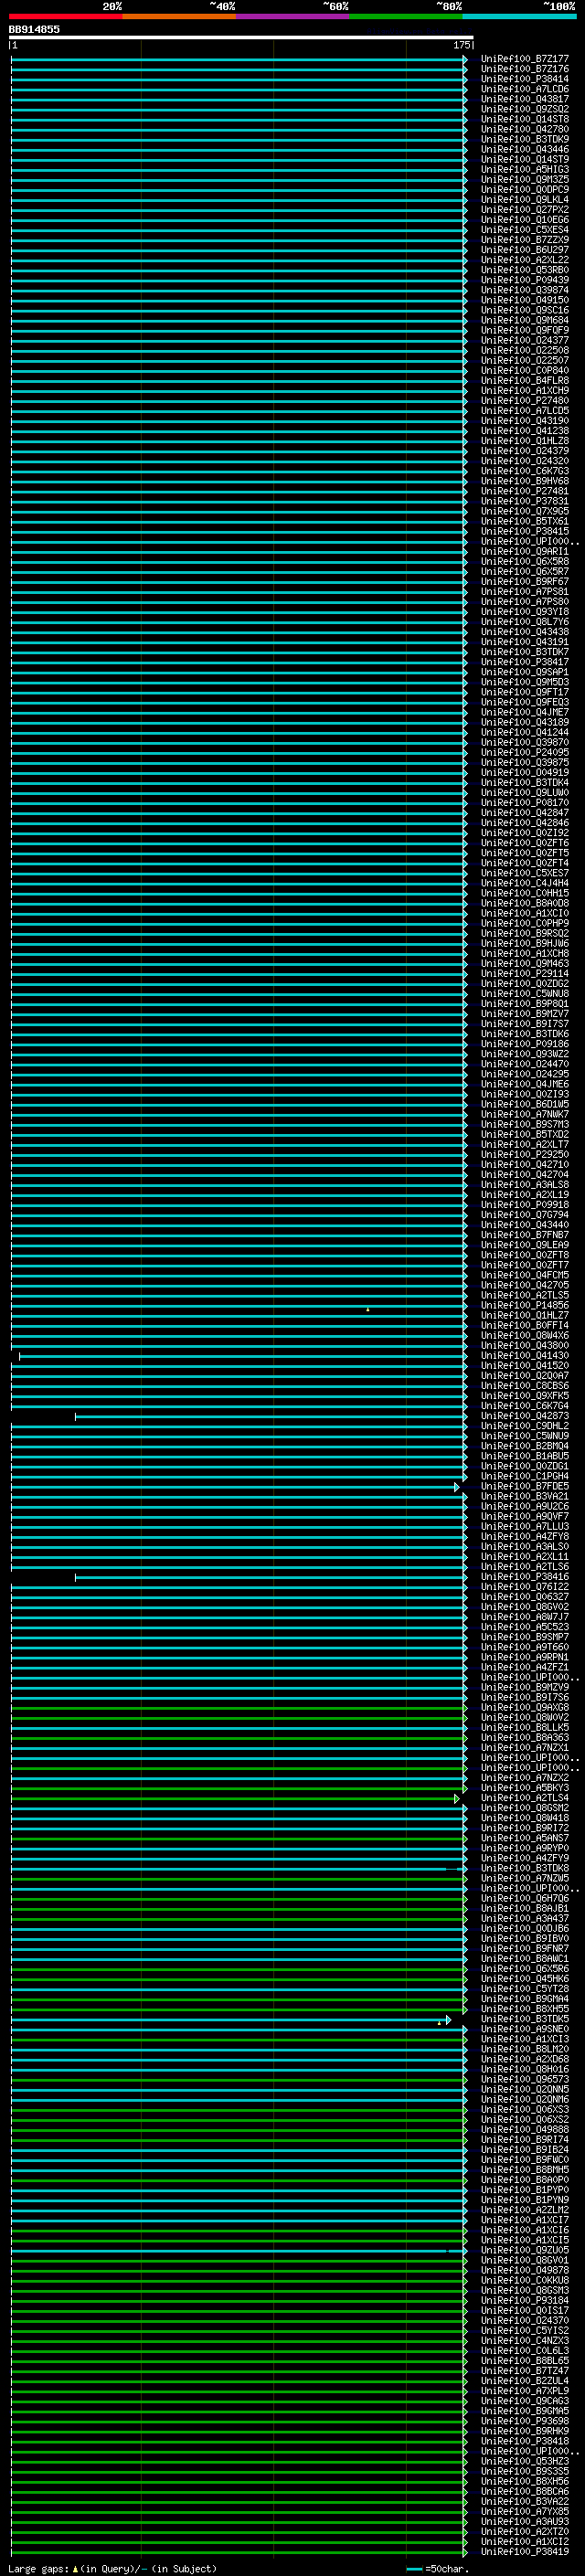
Task: Select the UniRef100_A3ALS0 label
Action: pyautogui.click(x=525, y=1546)
